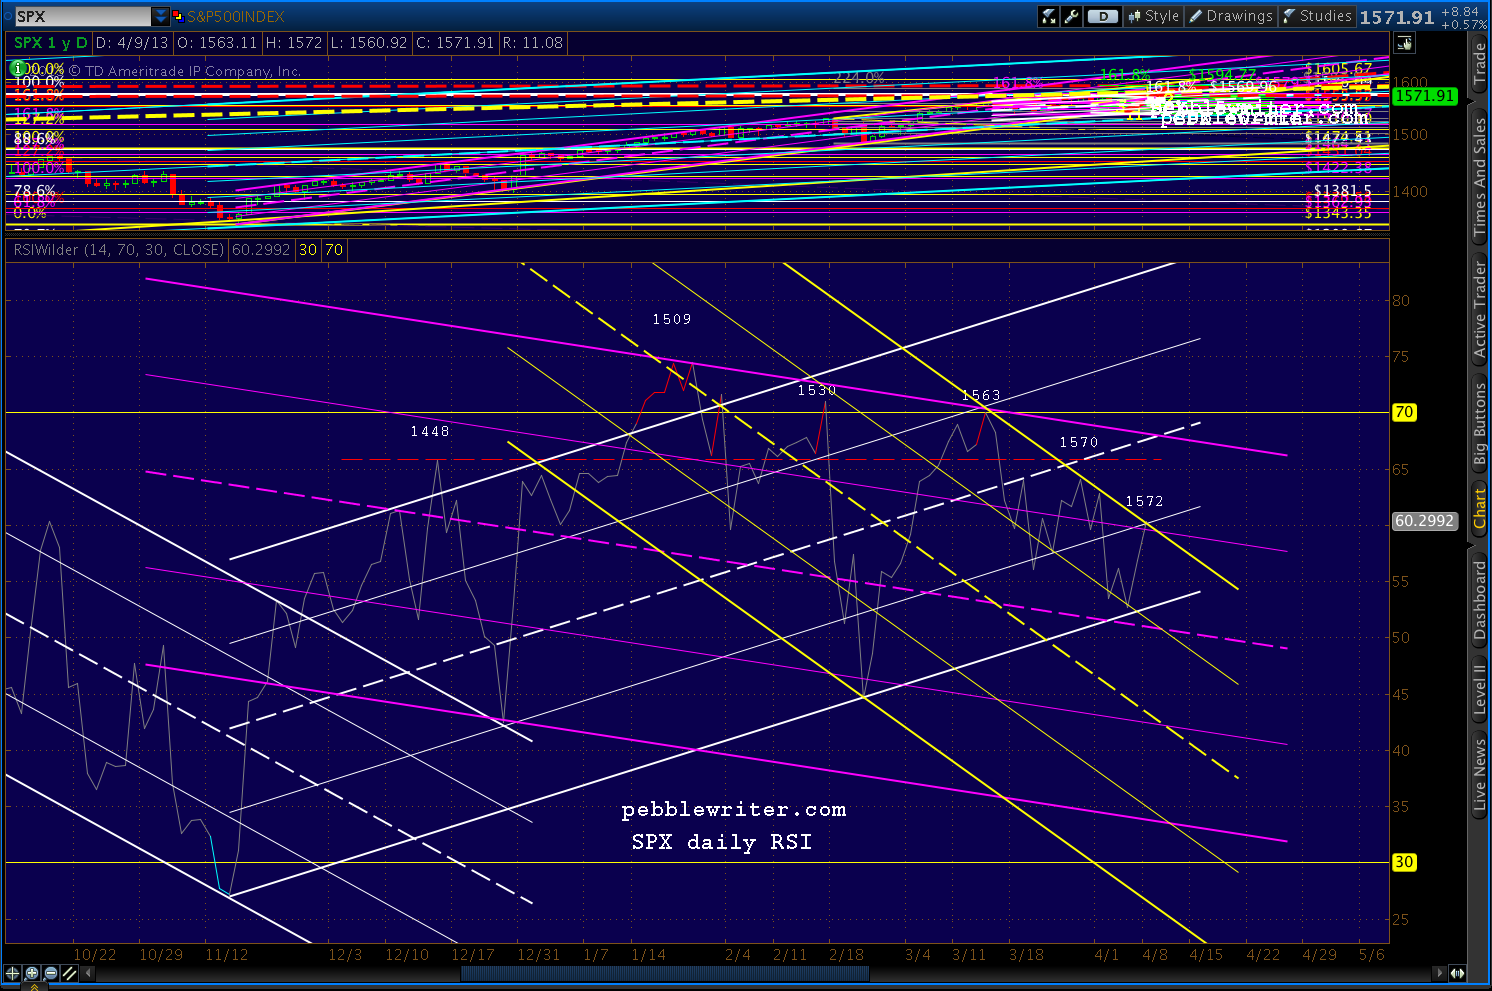Viewport: 1492px width, 991px height.
Task: Zoom in with the plus magnifier
Action: pyautogui.click(x=32, y=973)
